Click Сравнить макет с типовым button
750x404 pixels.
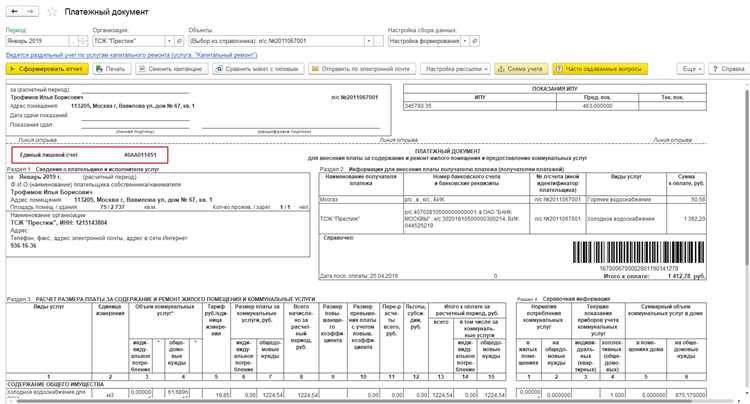(x=259, y=68)
